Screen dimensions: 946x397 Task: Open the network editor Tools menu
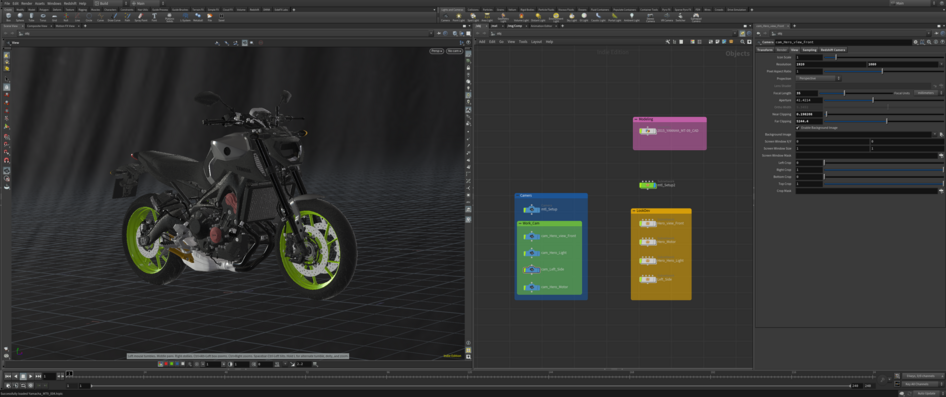[x=523, y=42]
